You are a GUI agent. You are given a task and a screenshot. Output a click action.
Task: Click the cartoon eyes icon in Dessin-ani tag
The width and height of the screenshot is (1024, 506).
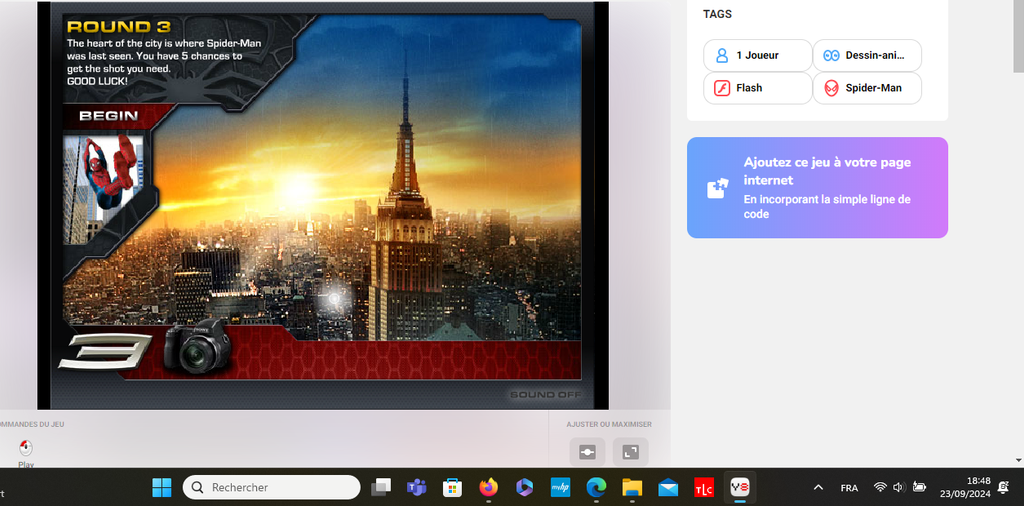[x=831, y=55]
